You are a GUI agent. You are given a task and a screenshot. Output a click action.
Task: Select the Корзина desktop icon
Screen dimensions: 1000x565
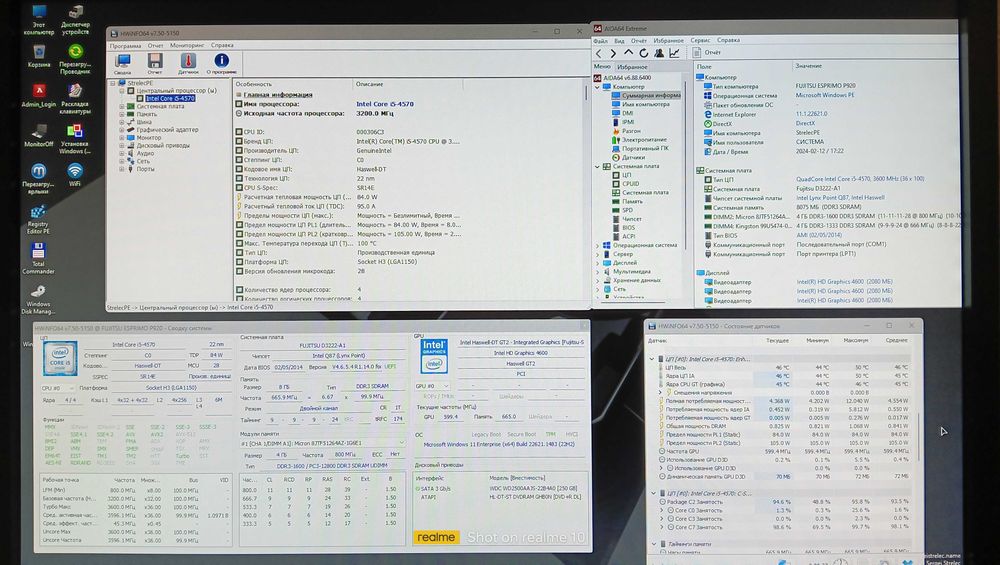point(39,56)
